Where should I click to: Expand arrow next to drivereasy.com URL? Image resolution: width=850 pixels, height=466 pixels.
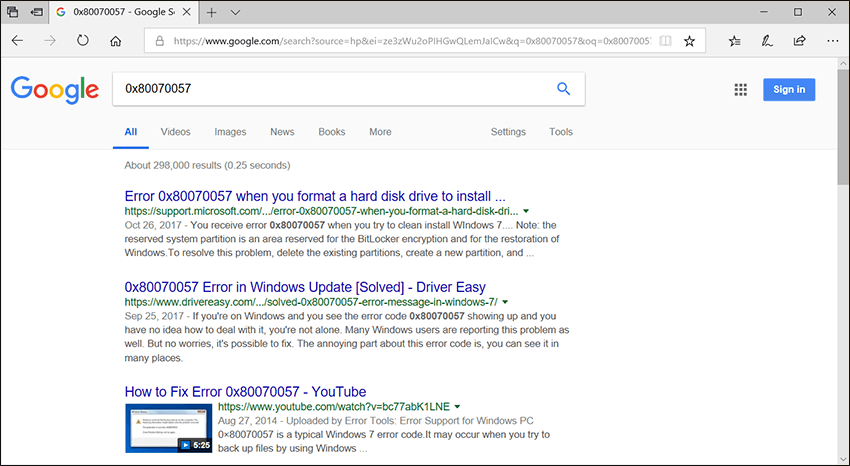pos(505,302)
